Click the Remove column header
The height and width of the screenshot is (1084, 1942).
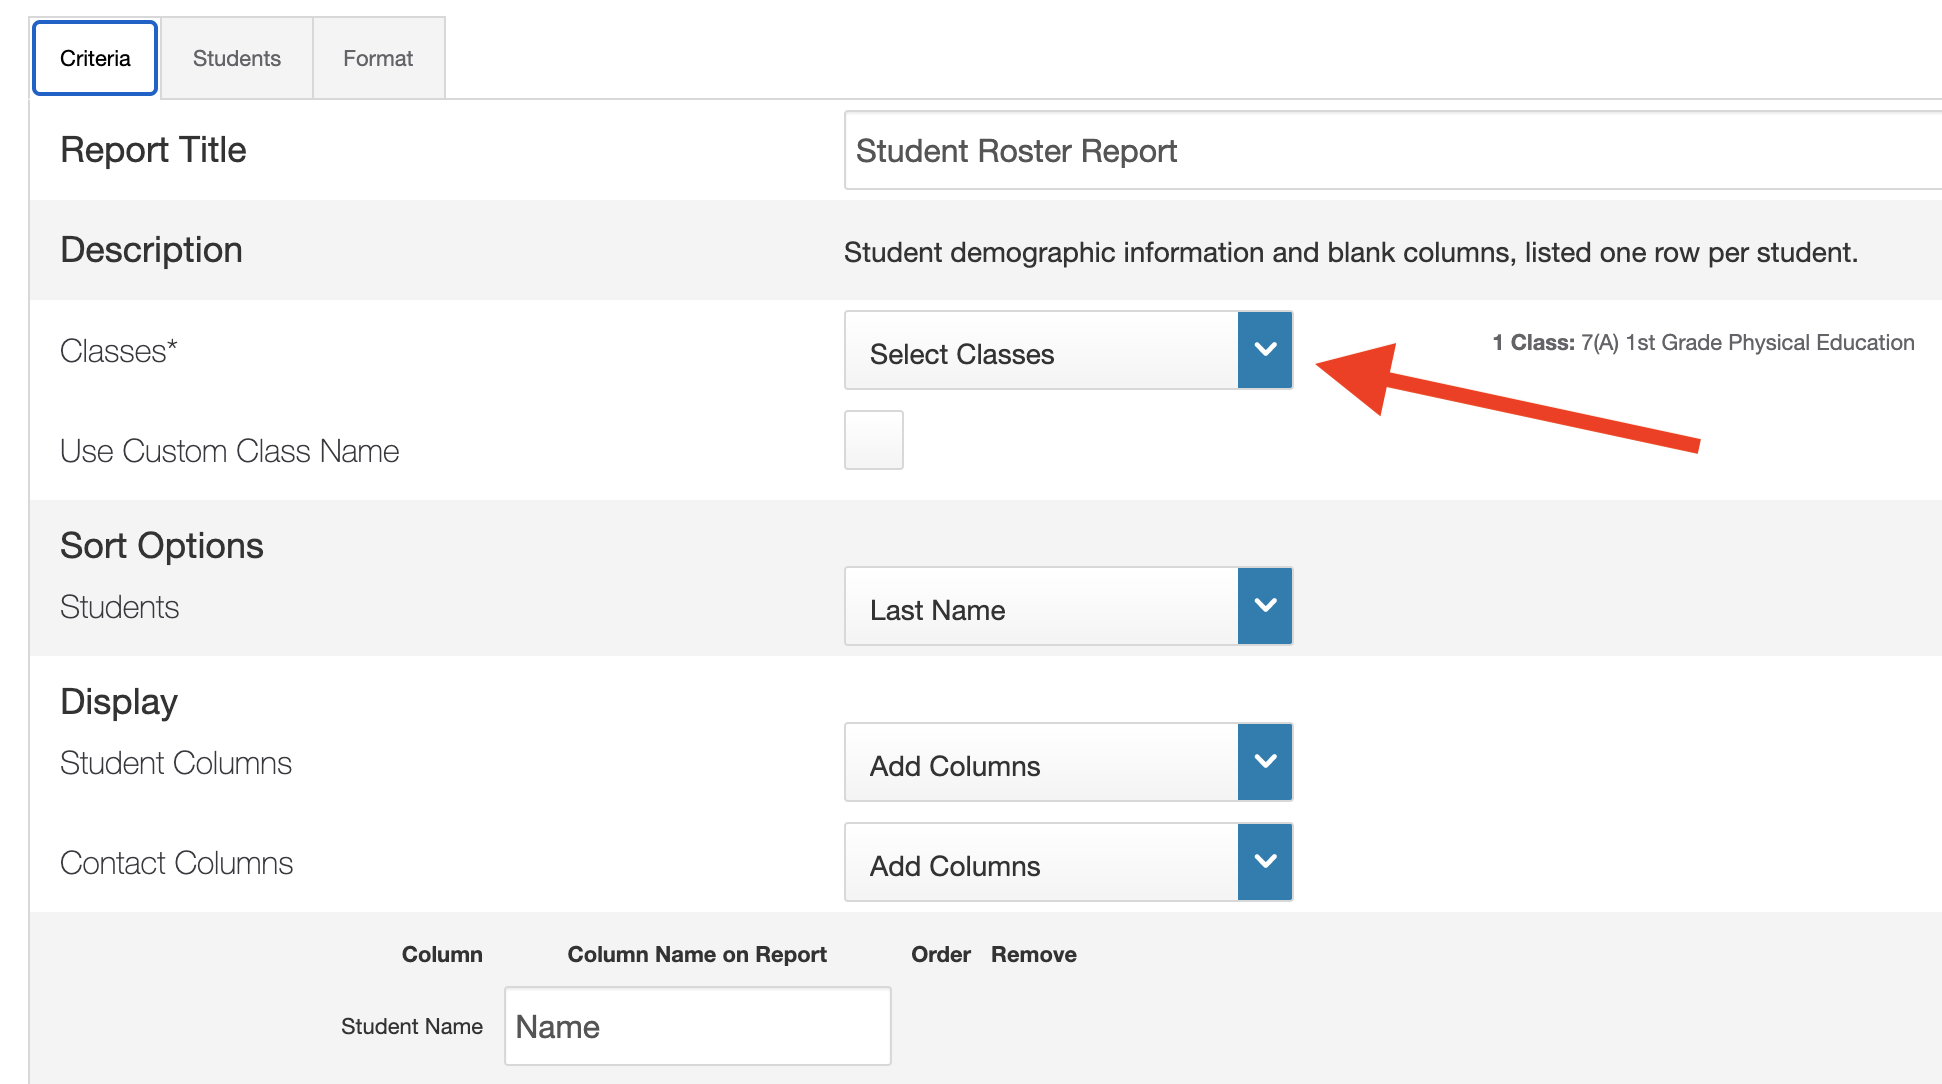1033,955
